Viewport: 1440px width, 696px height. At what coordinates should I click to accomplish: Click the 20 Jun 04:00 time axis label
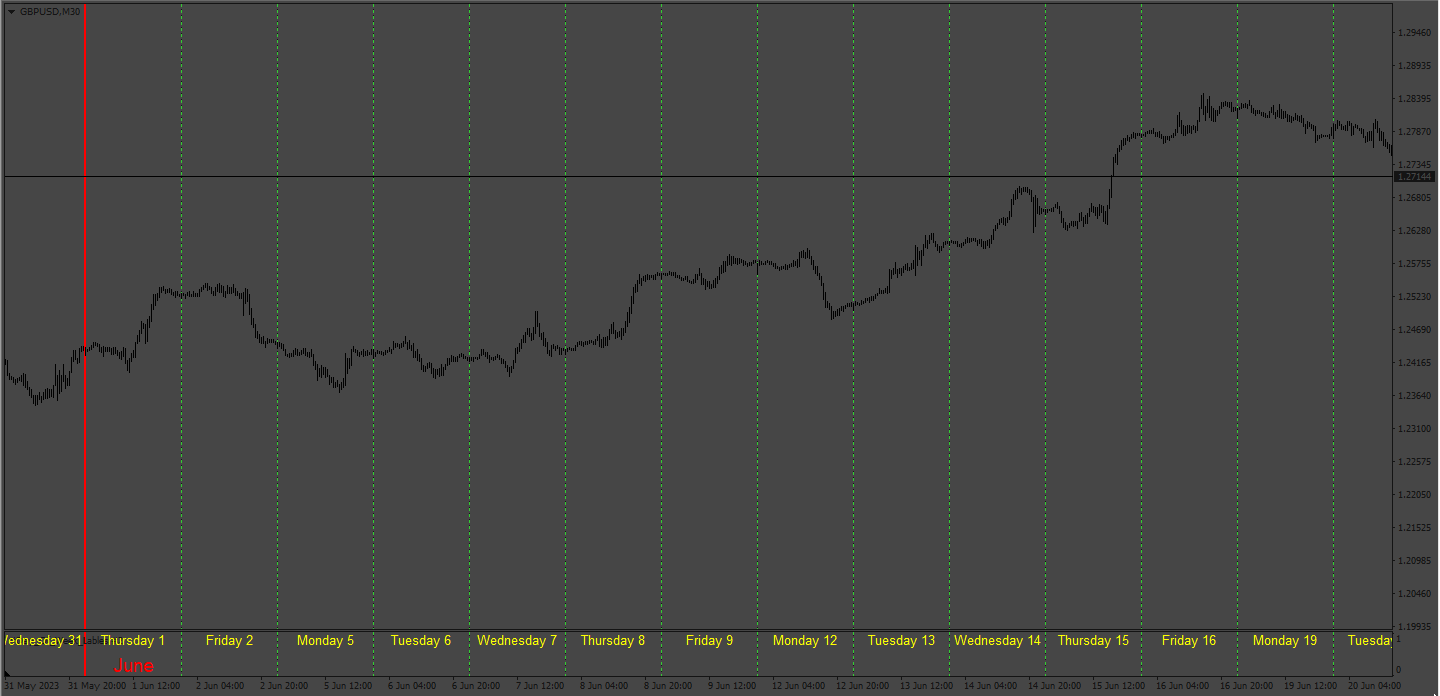point(1375,686)
